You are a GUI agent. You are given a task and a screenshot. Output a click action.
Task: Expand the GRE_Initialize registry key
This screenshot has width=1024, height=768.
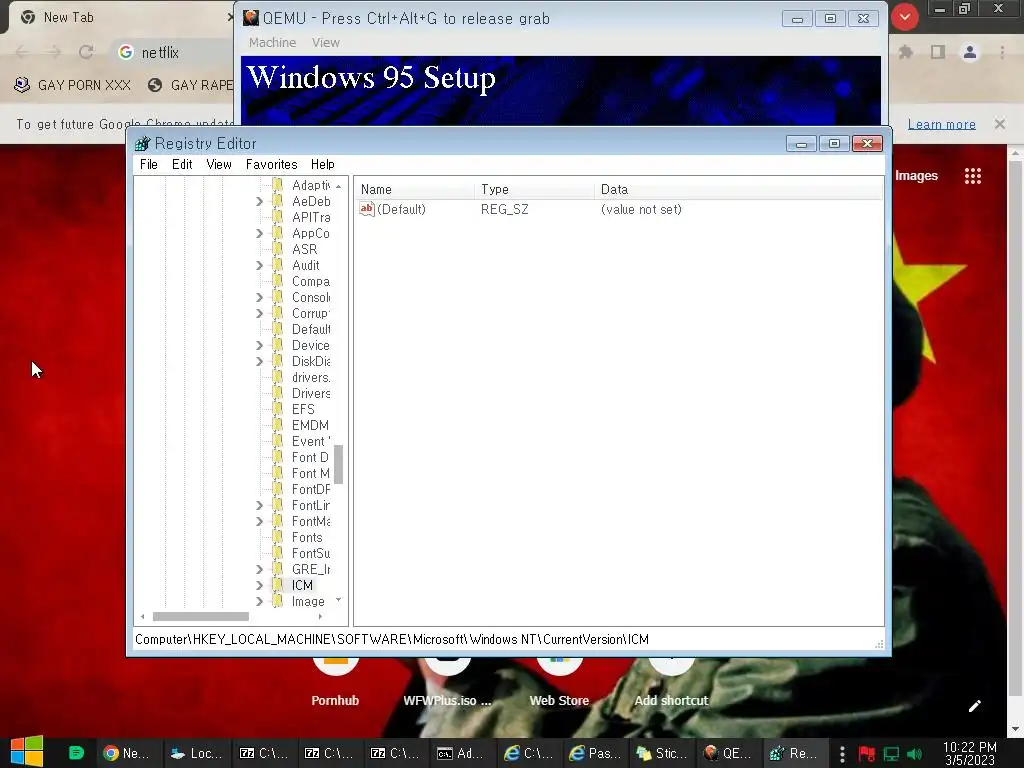coord(259,569)
